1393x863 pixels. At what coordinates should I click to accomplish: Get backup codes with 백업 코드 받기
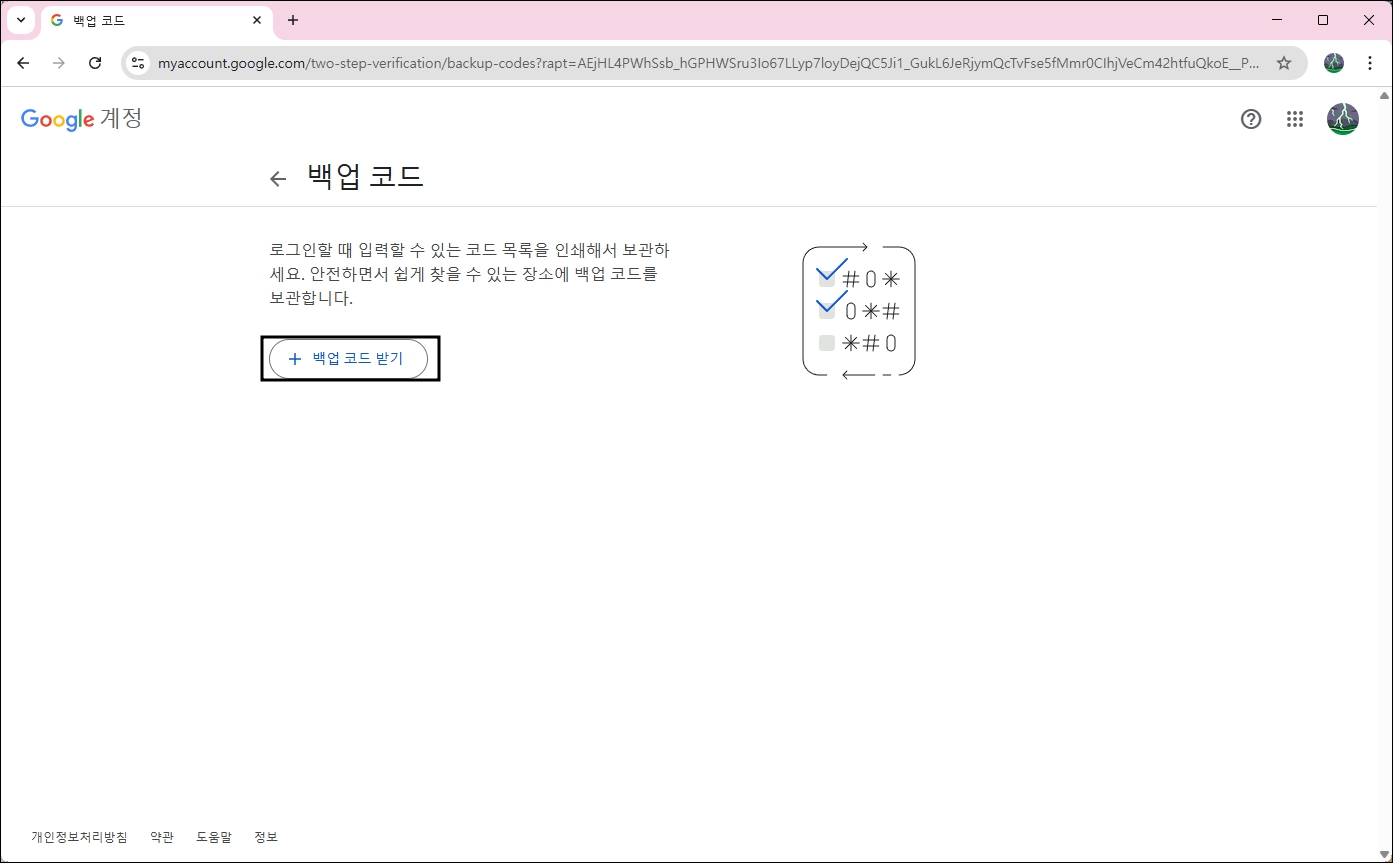[350, 358]
